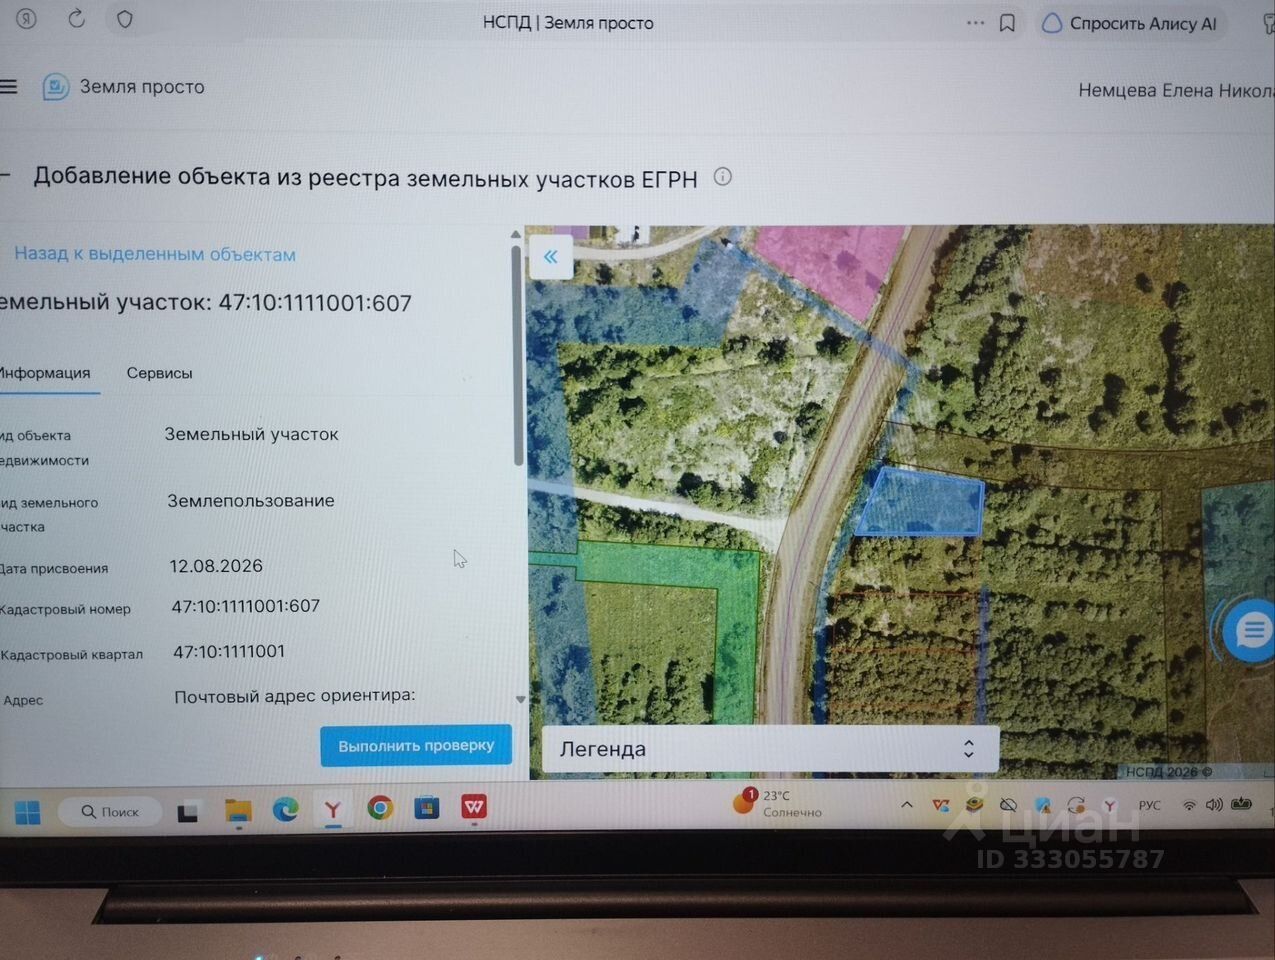Open the site protection shield icon
The width and height of the screenshot is (1275, 960).
click(125, 19)
